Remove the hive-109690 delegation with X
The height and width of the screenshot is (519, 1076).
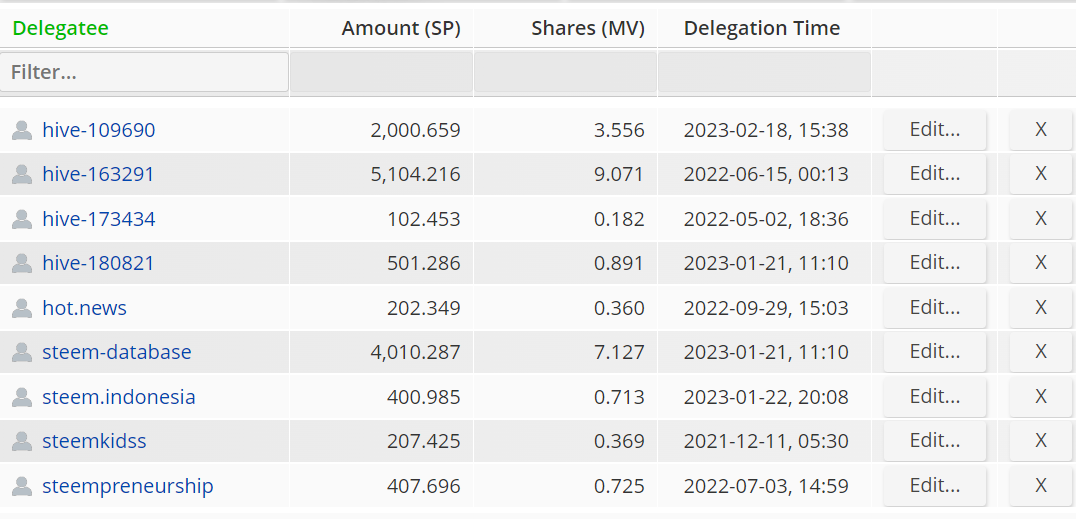click(x=1040, y=130)
